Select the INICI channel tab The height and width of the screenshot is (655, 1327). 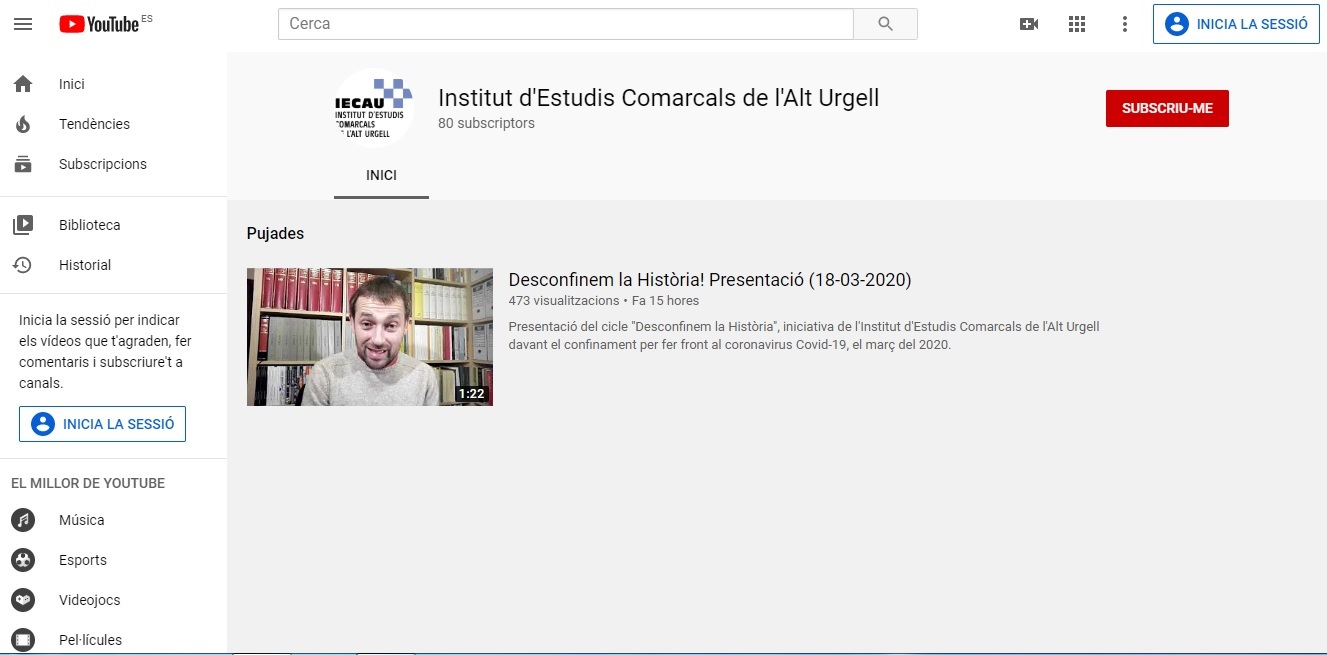381,176
